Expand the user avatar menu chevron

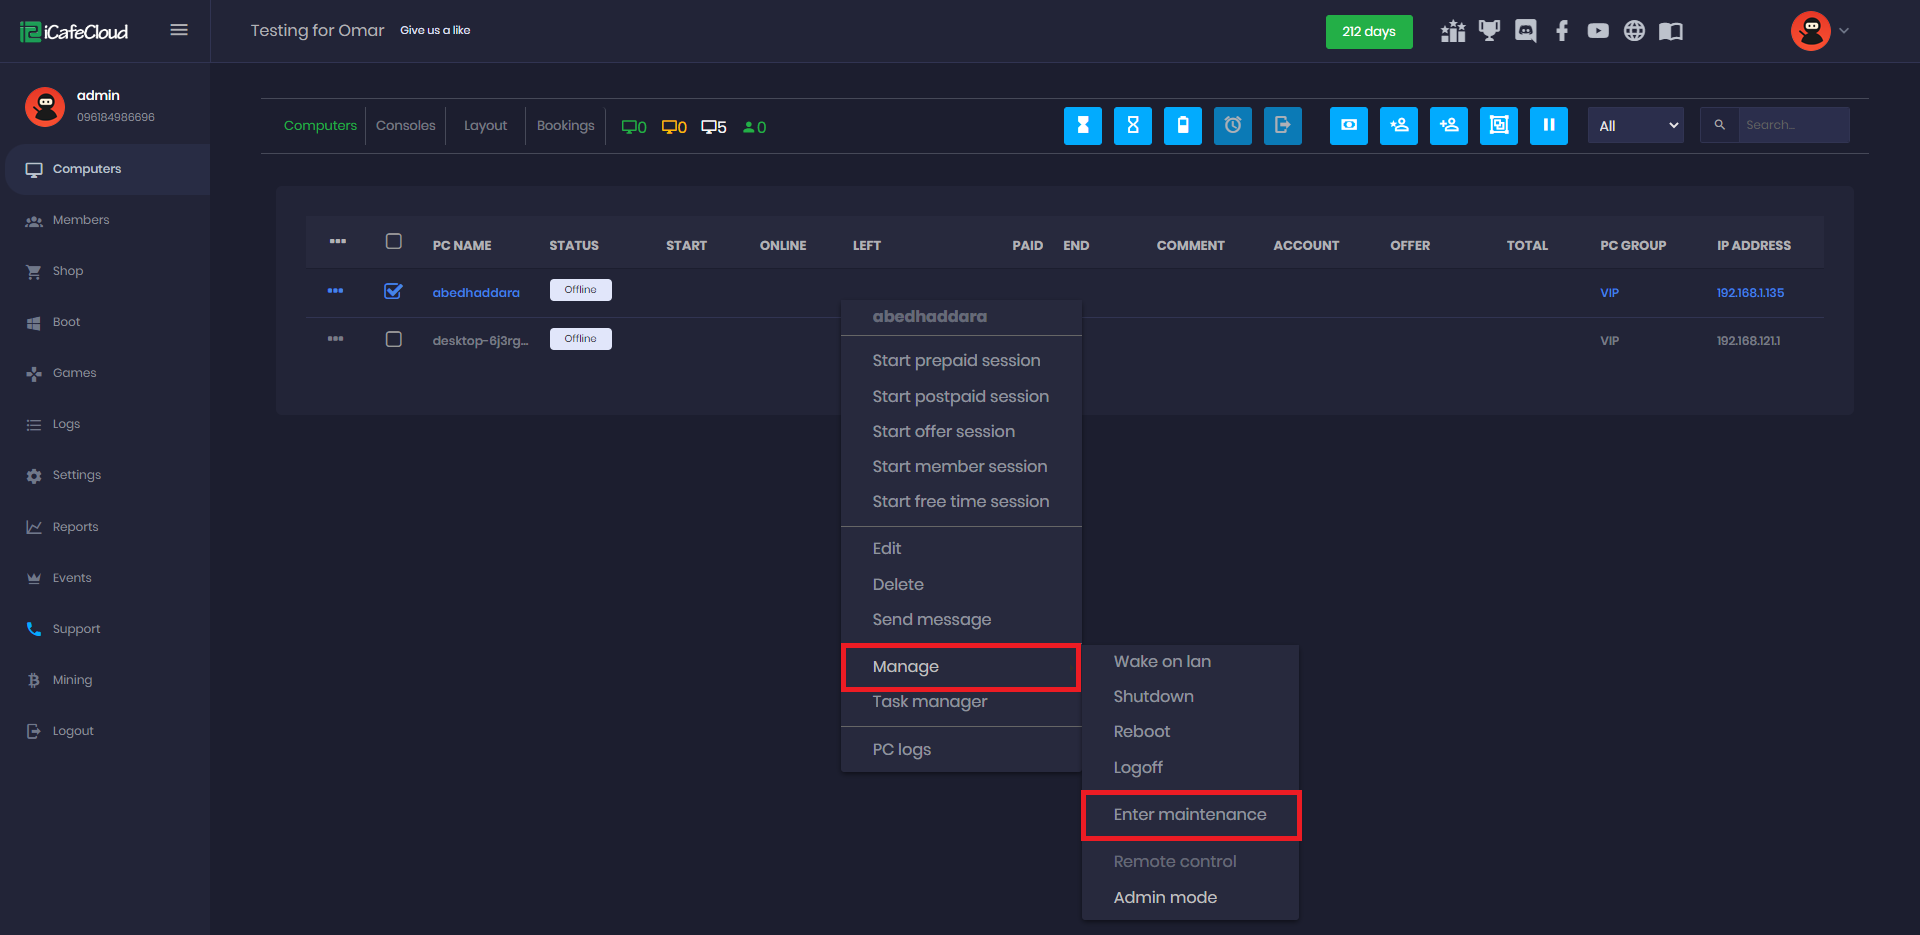(1844, 31)
